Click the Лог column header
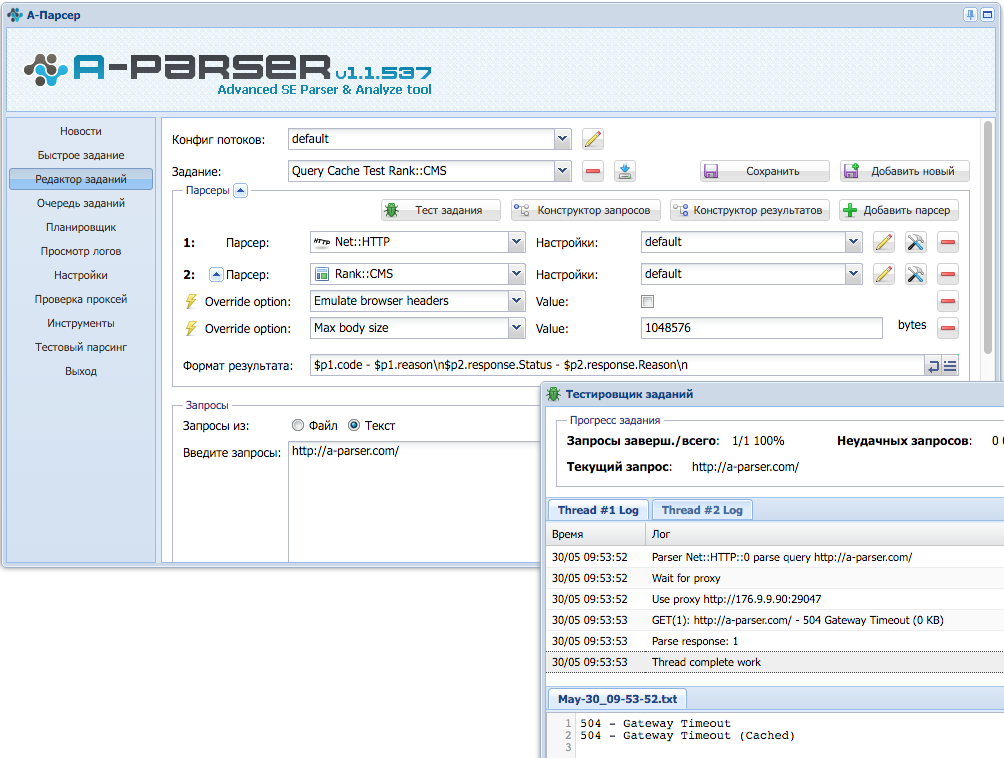The height and width of the screenshot is (758, 1004). tap(825, 534)
